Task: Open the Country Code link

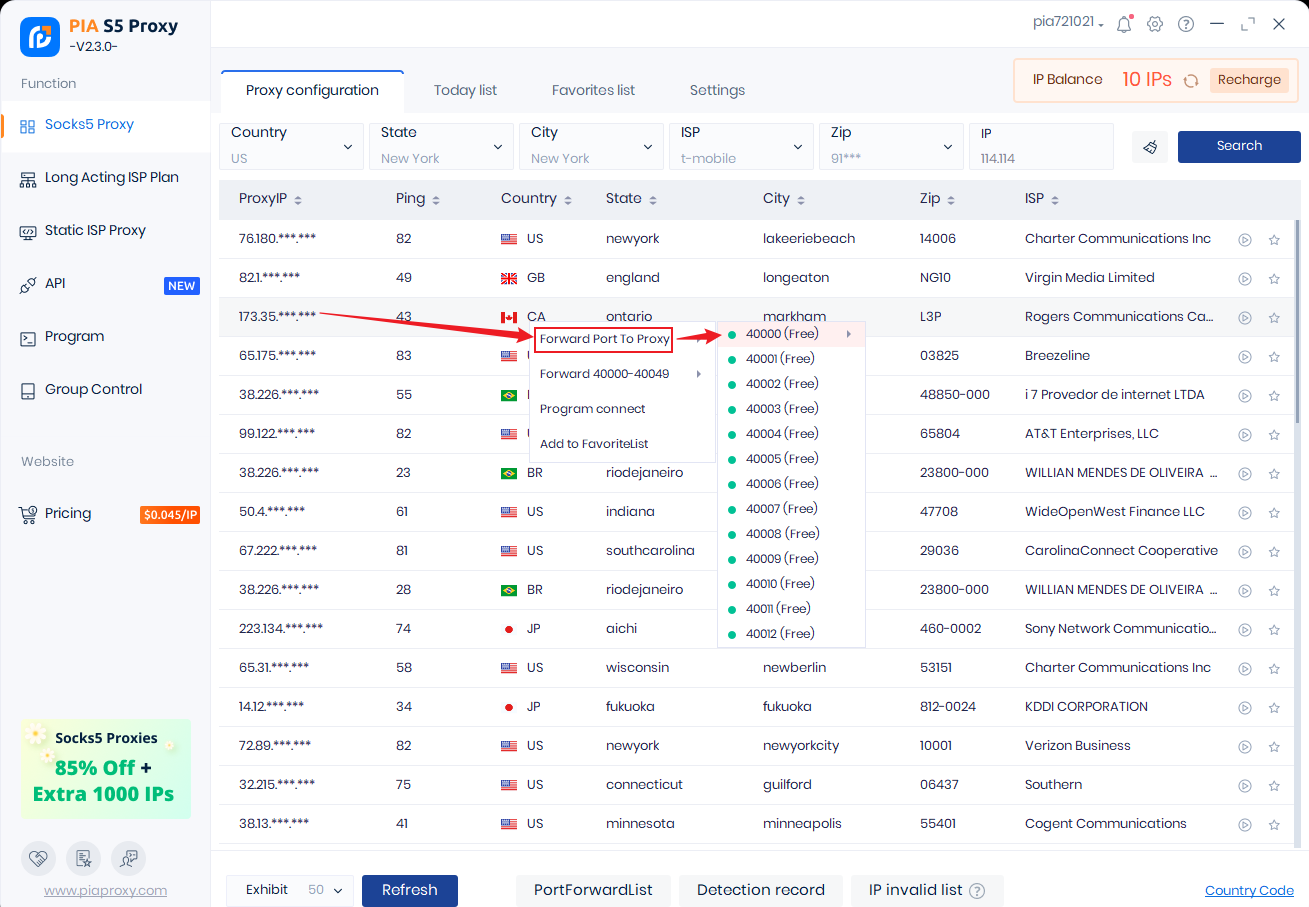Action: click(1249, 891)
